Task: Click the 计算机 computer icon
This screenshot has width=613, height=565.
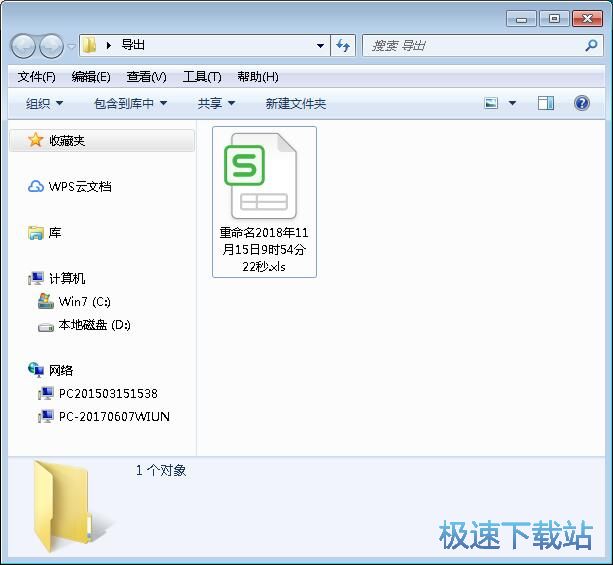Action: tap(36, 278)
